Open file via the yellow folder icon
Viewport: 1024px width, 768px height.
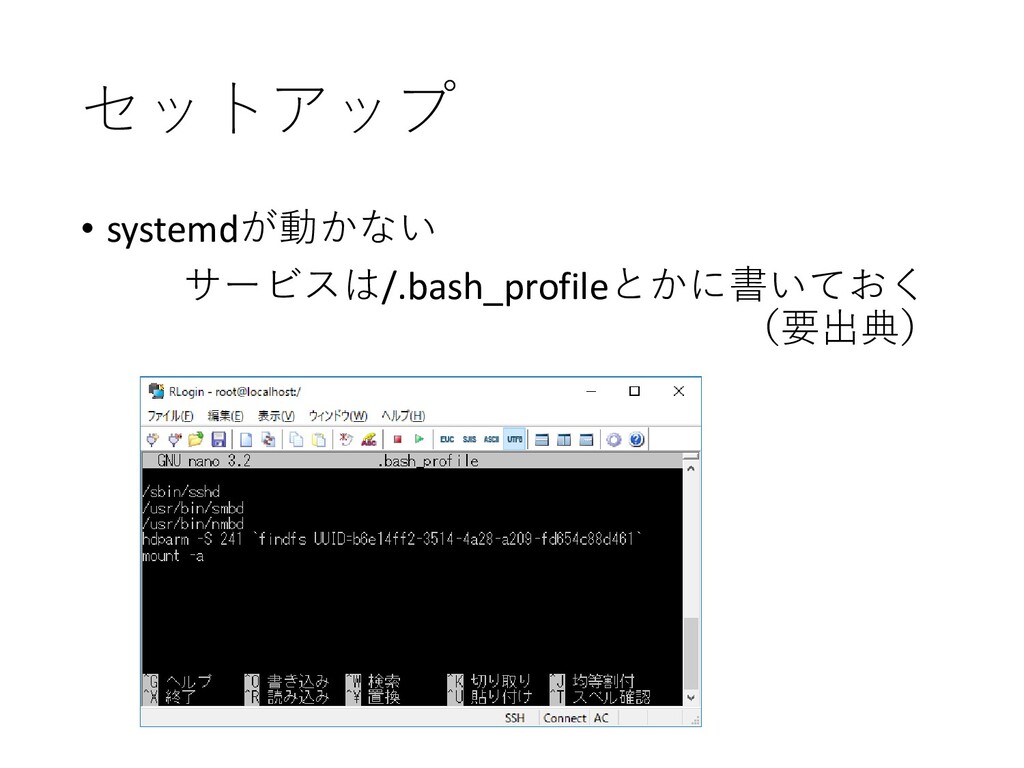coord(196,440)
